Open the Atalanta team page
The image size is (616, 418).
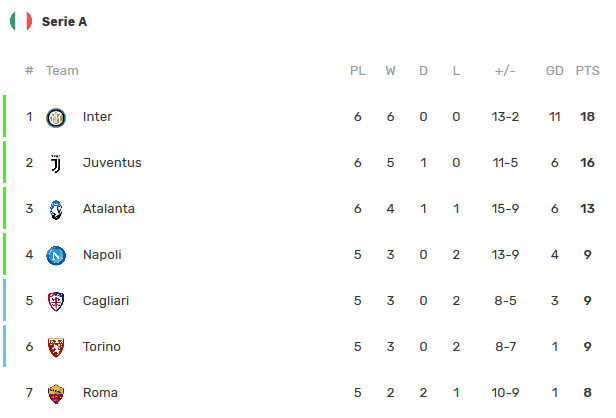pos(109,209)
